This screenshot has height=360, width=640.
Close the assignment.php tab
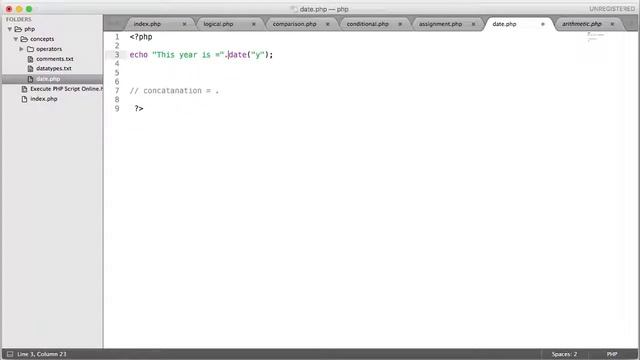(x=473, y=24)
